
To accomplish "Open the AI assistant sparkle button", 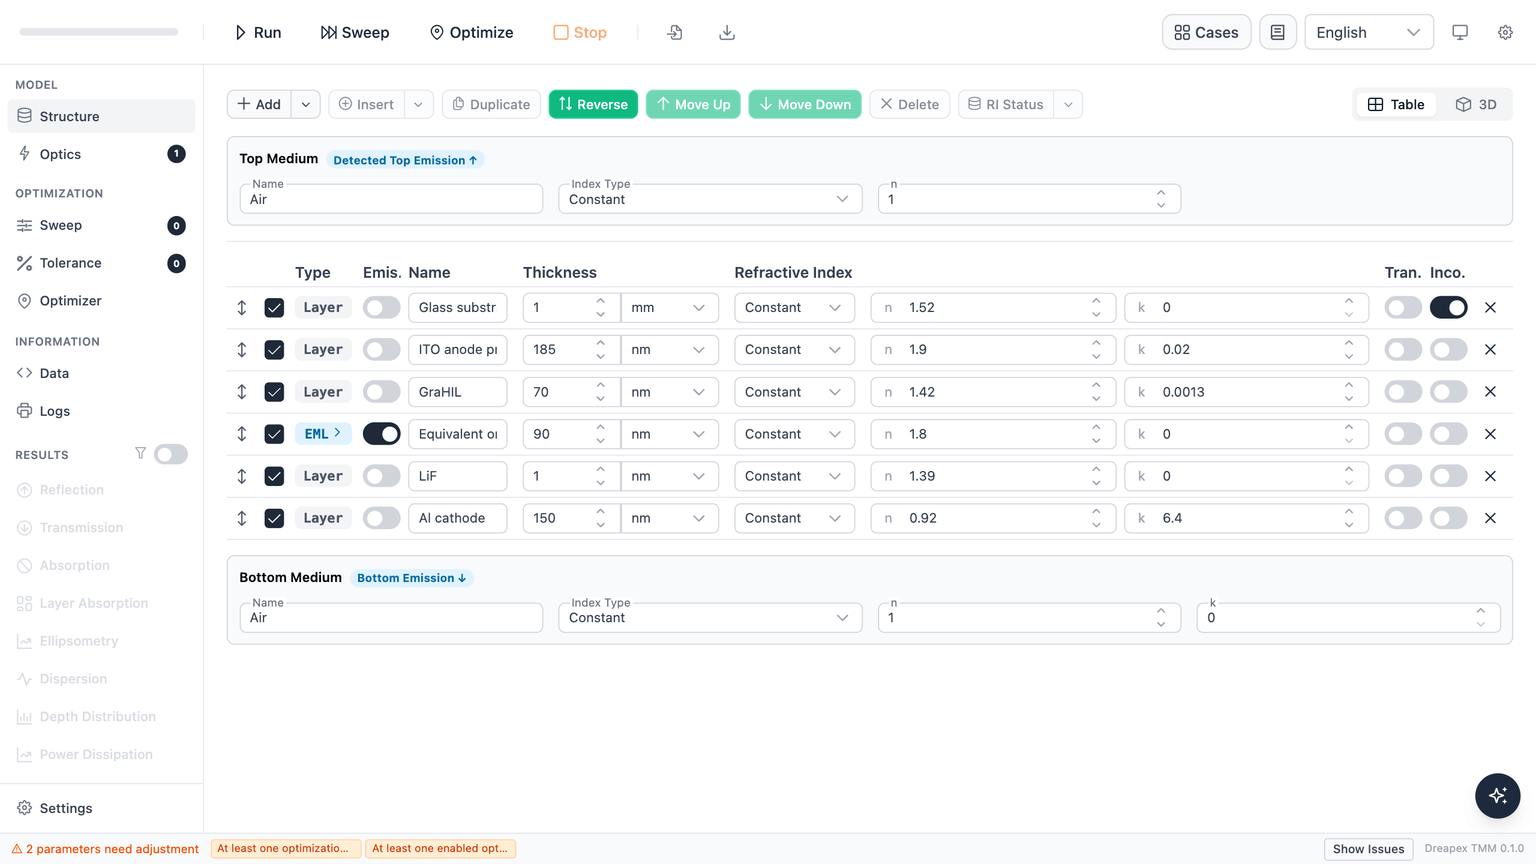I will pyautogui.click(x=1497, y=796).
